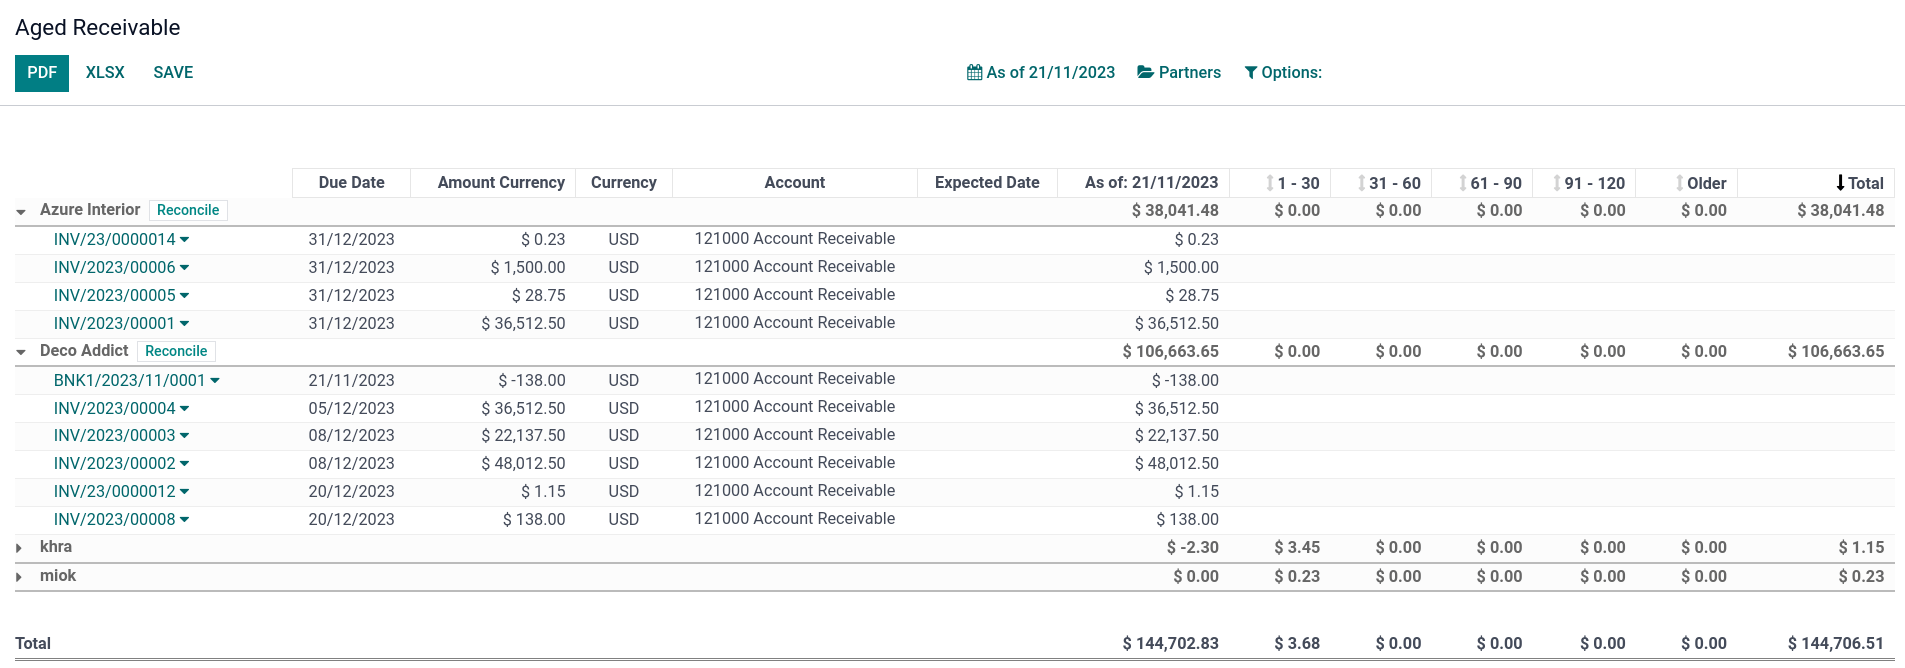Collapse the Deco Addict partner group
Viewport: 1905px width, 668px height.
tap(21, 352)
